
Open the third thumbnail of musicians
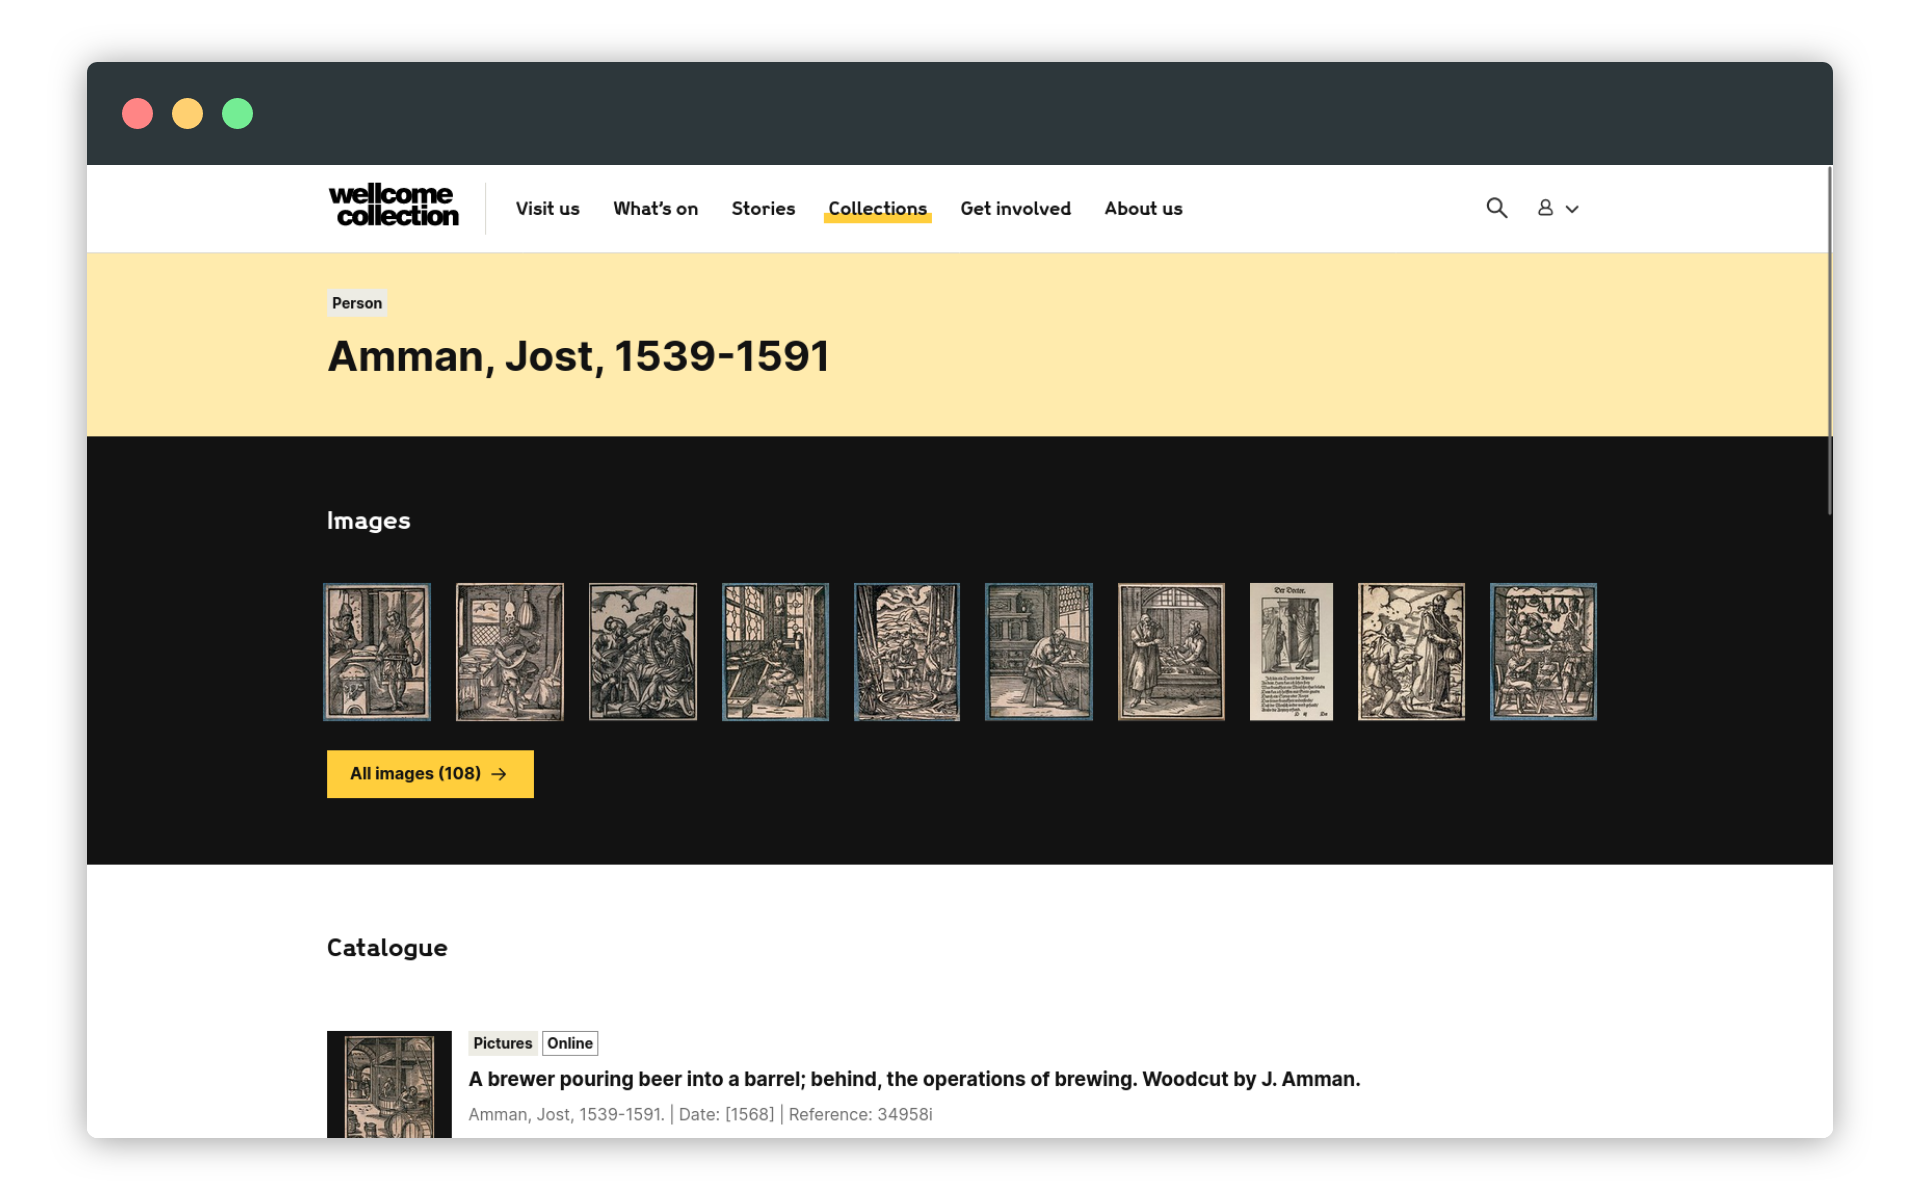(x=642, y=652)
